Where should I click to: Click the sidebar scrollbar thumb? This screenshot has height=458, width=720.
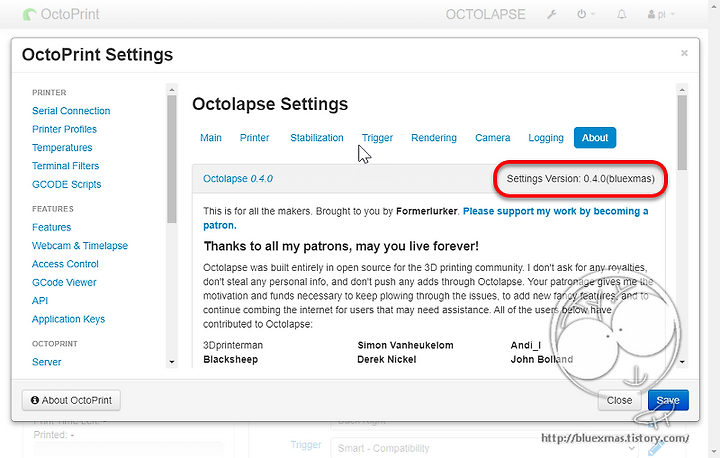pos(172,159)
